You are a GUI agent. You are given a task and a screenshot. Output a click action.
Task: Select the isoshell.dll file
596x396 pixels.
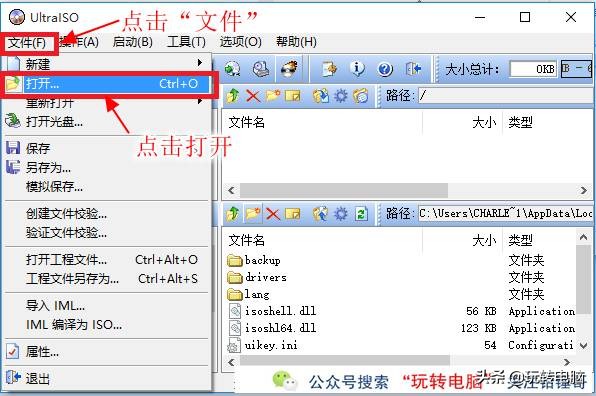(272, 311)
